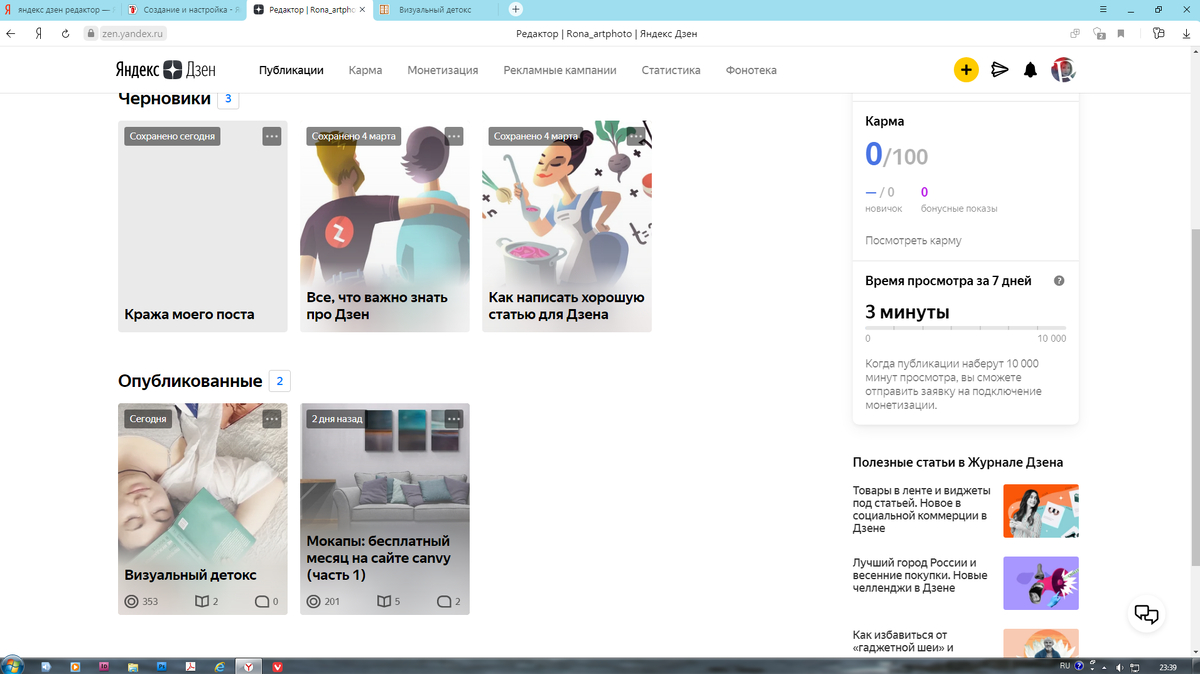
Task: Click 'Сохранено сегодня' label on first draft
Action: 172,136
